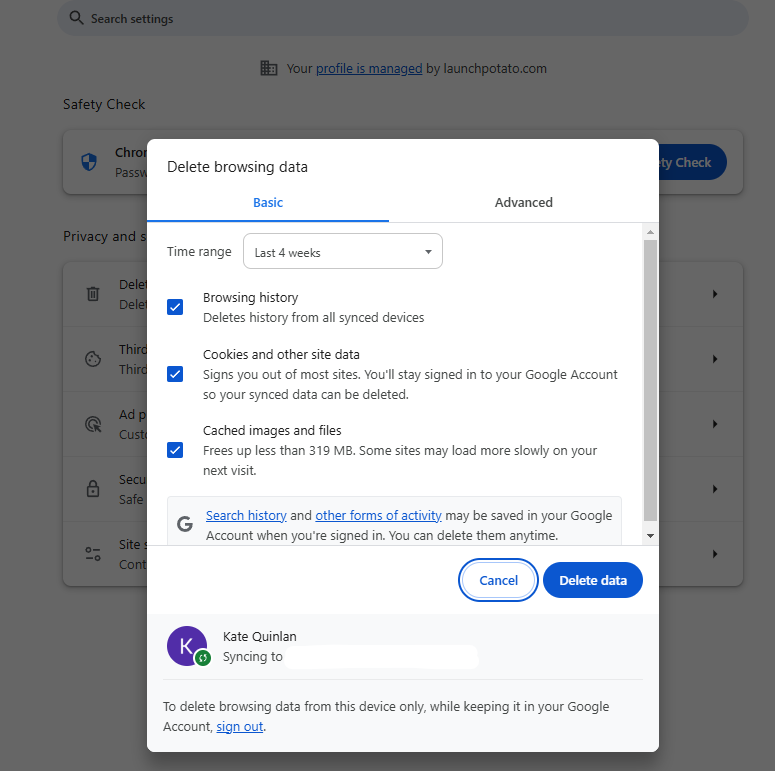Select the Basic tab
This screenshot has width=775, height=771.
pos(268,202)
